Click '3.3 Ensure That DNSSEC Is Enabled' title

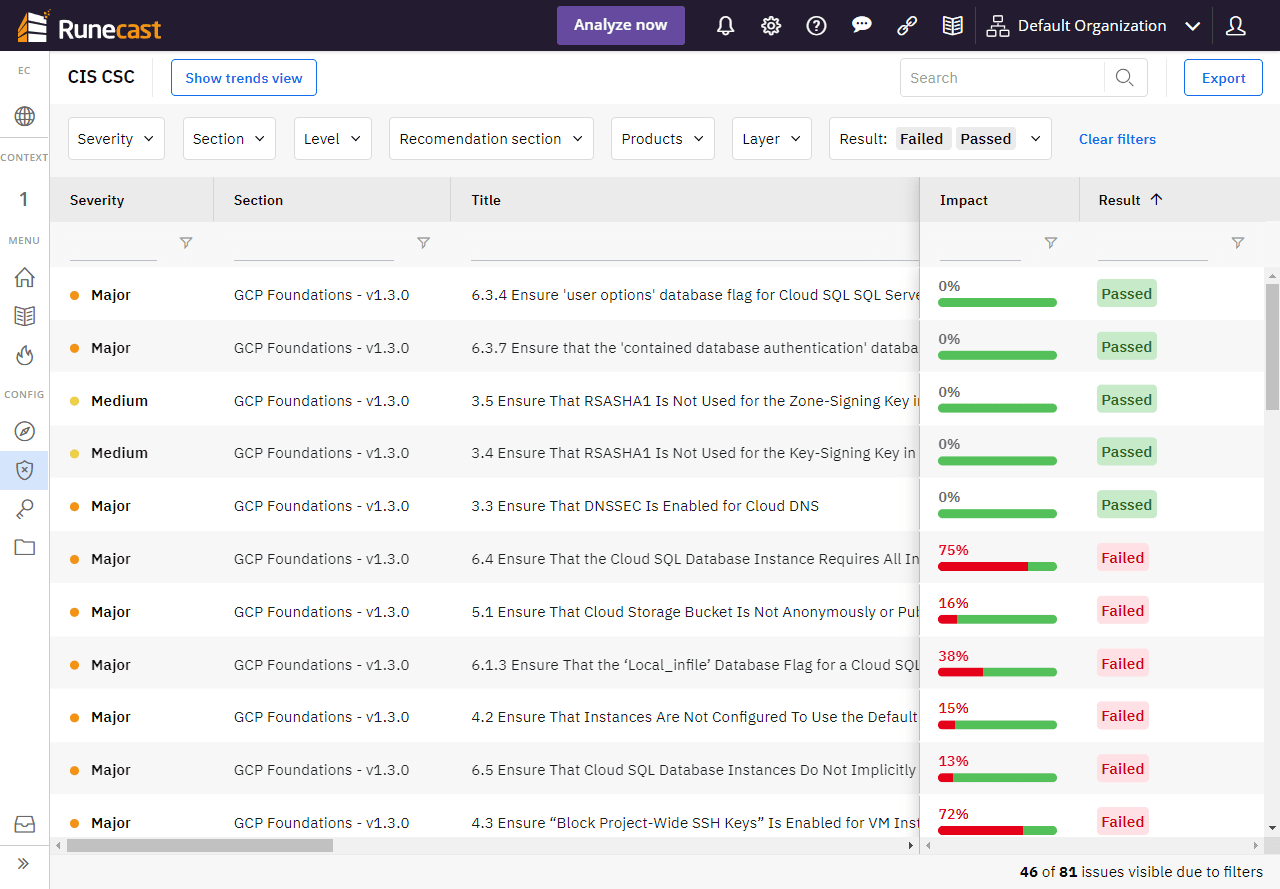click(x=645, y=506)
